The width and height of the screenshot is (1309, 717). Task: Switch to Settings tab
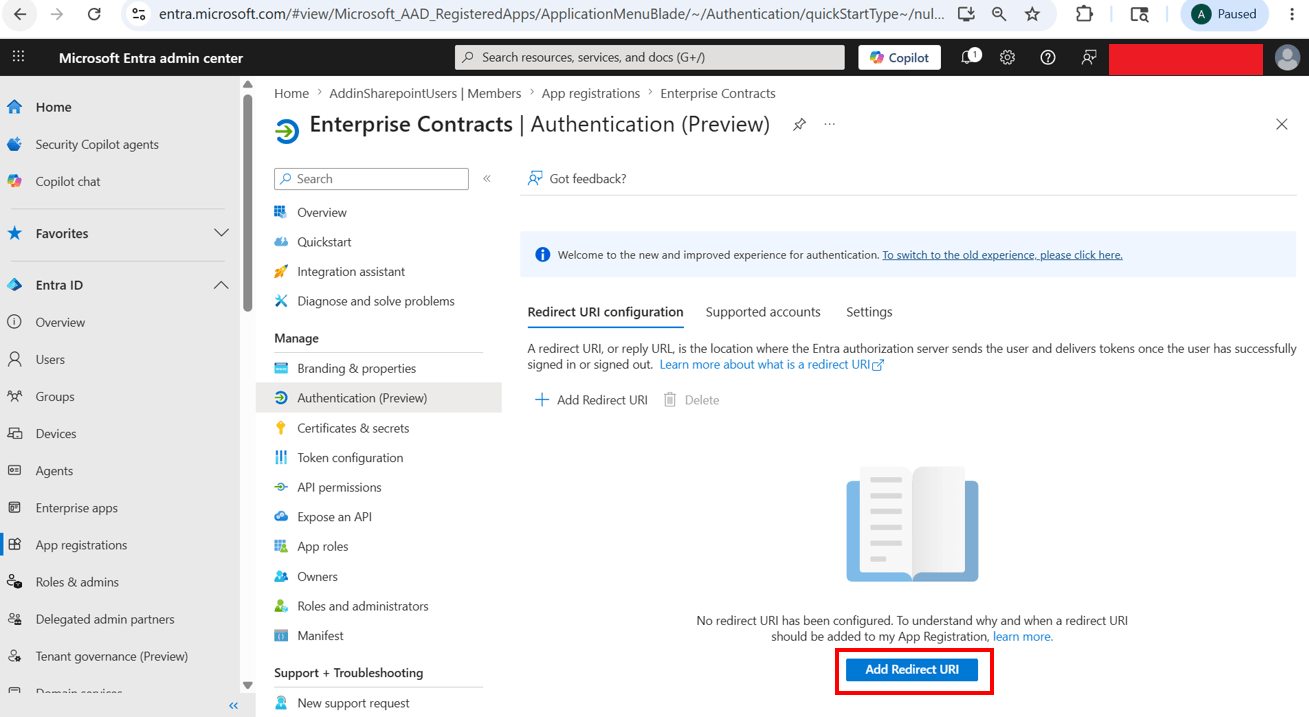click(x=869, y=312)
